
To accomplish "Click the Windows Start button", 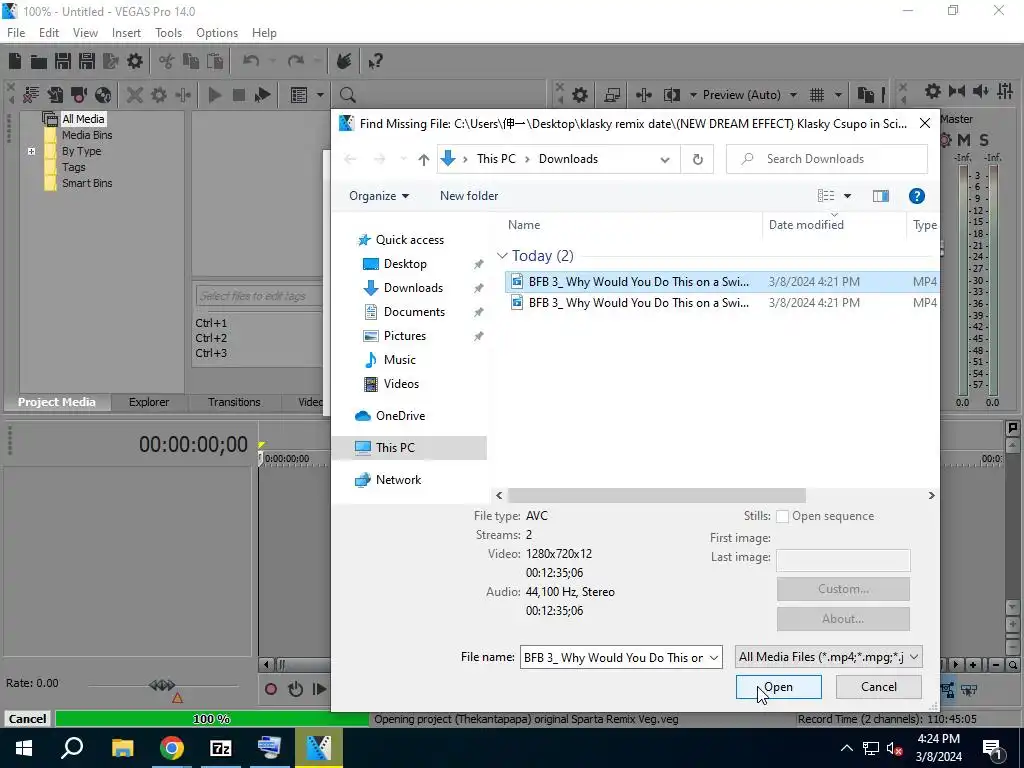I will click(24, 748).
